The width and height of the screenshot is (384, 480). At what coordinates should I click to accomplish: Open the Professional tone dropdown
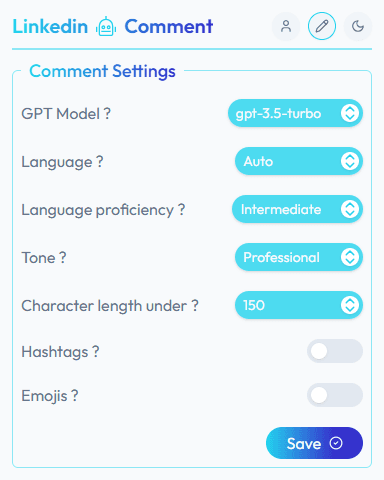pos(299,257)
